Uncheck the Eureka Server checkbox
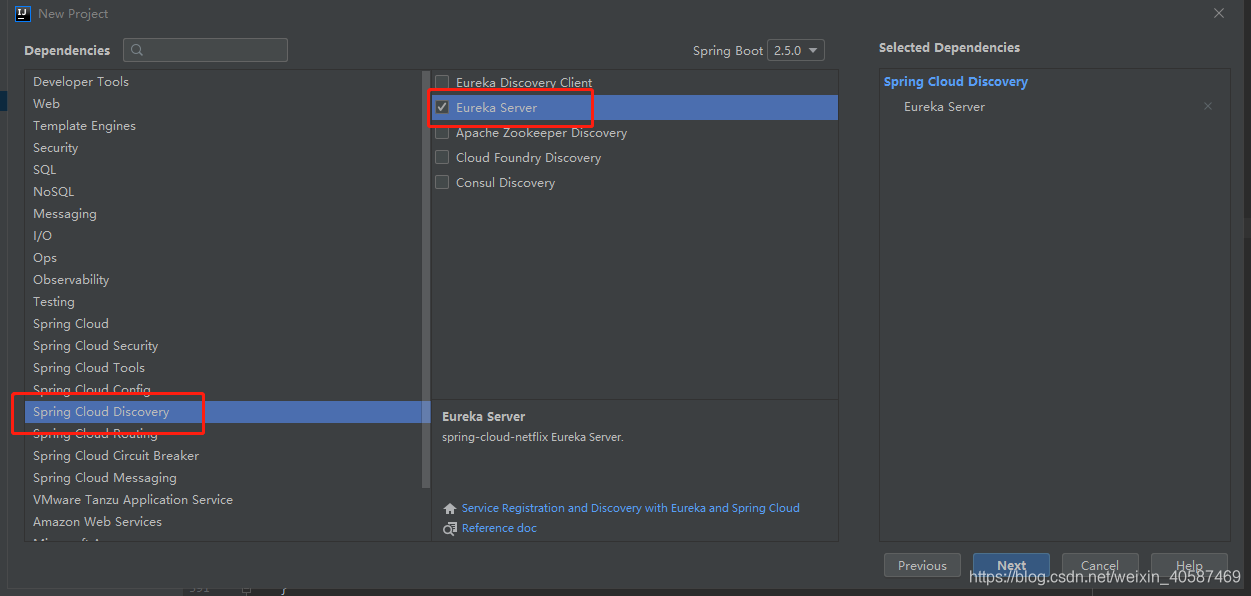Image resolution: width=1251 pixels, height=596 pixels. [442, 107]
